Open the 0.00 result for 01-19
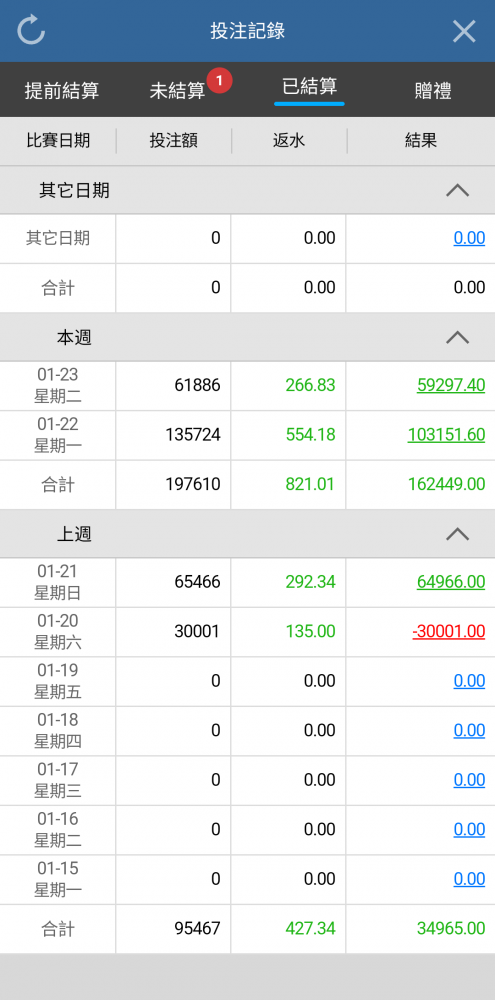Screen dimensions: 495x1000 pyautogui.click(x=469, y=681)
